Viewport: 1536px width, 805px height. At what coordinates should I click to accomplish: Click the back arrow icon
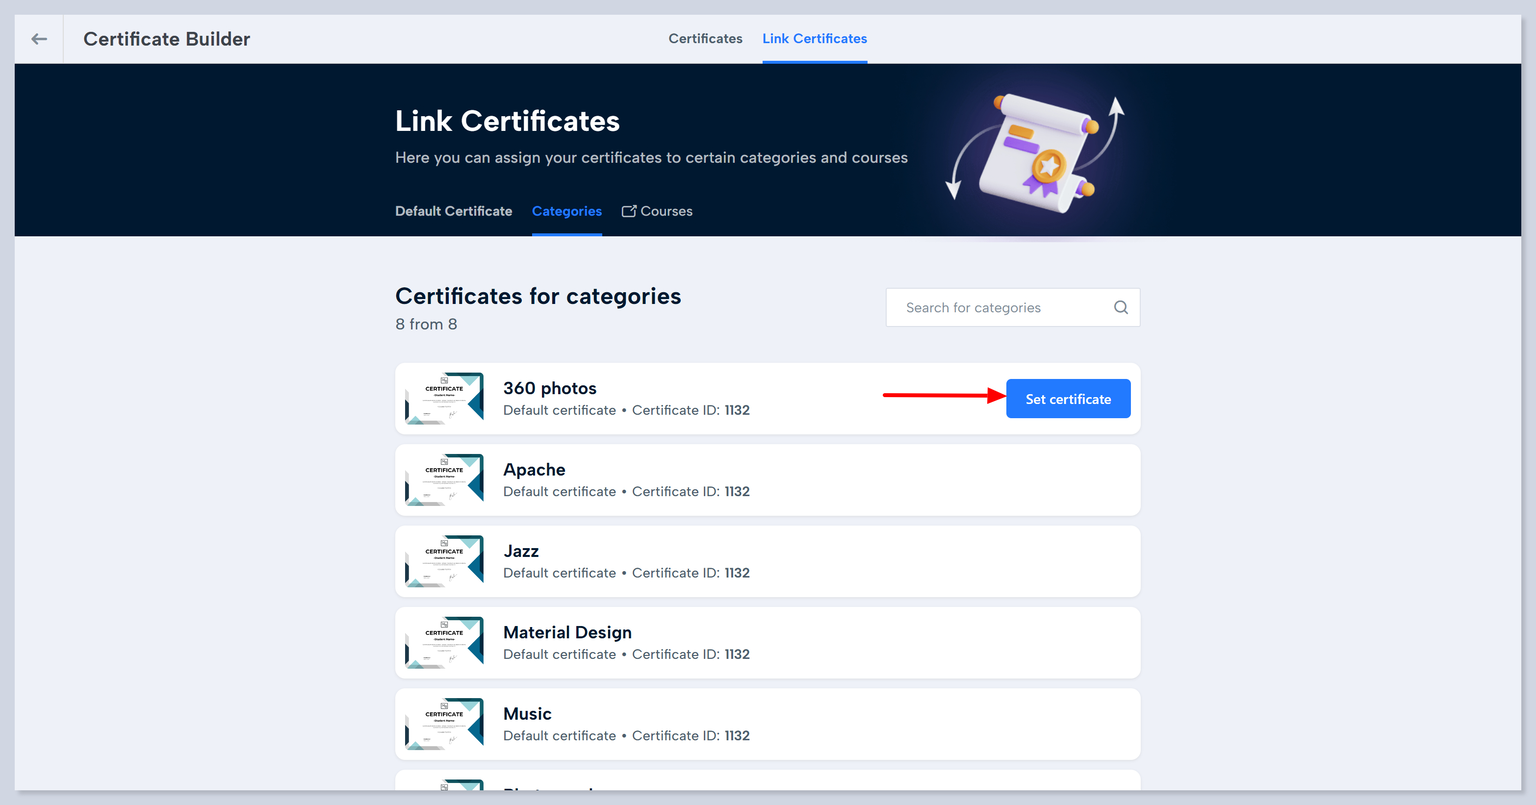pos(39,39)
